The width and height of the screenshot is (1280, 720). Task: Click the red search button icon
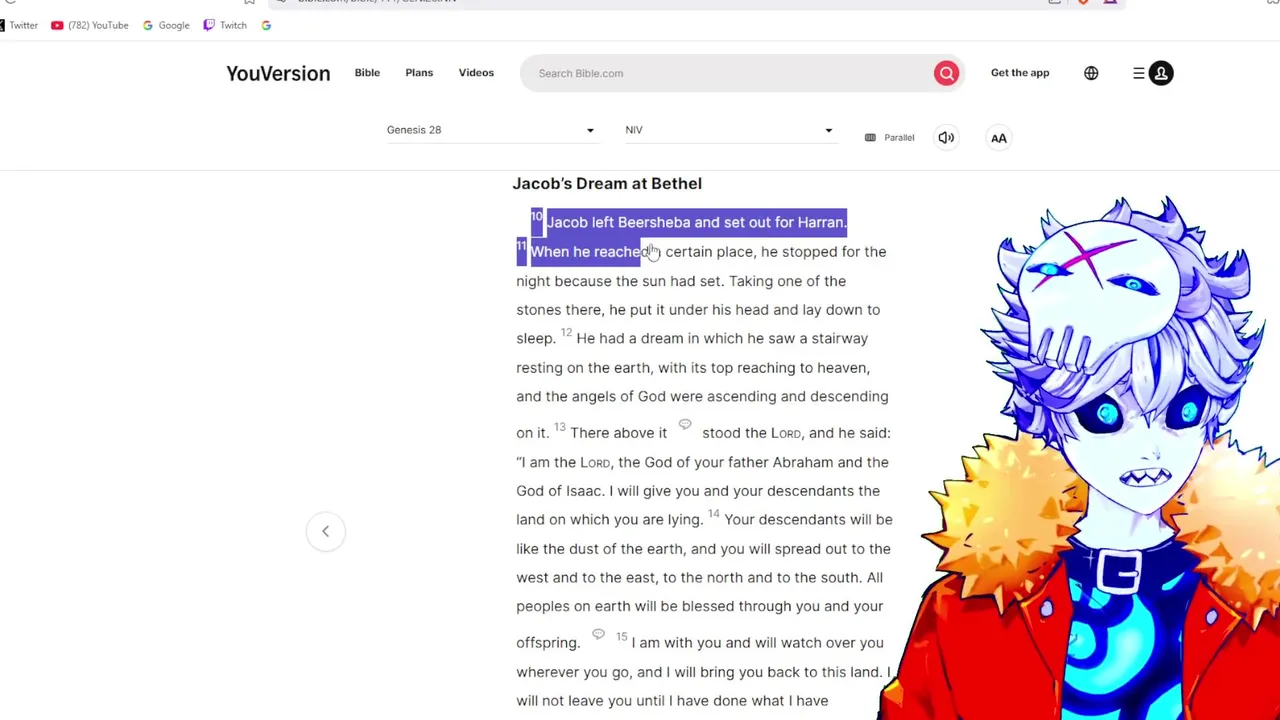tap(946, 73)
